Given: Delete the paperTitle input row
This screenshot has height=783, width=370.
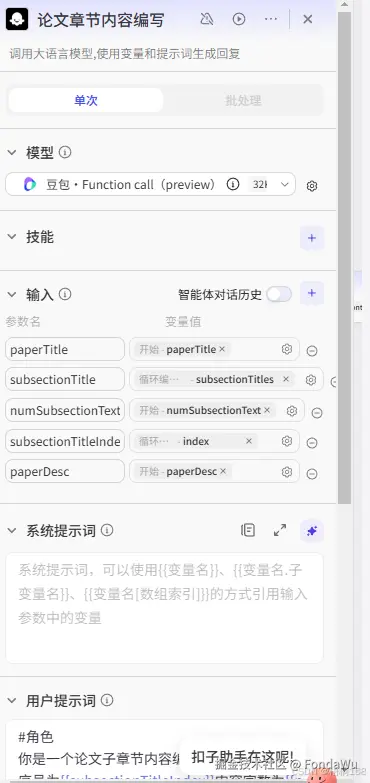Looking at the screenshot, I should 312,351.
